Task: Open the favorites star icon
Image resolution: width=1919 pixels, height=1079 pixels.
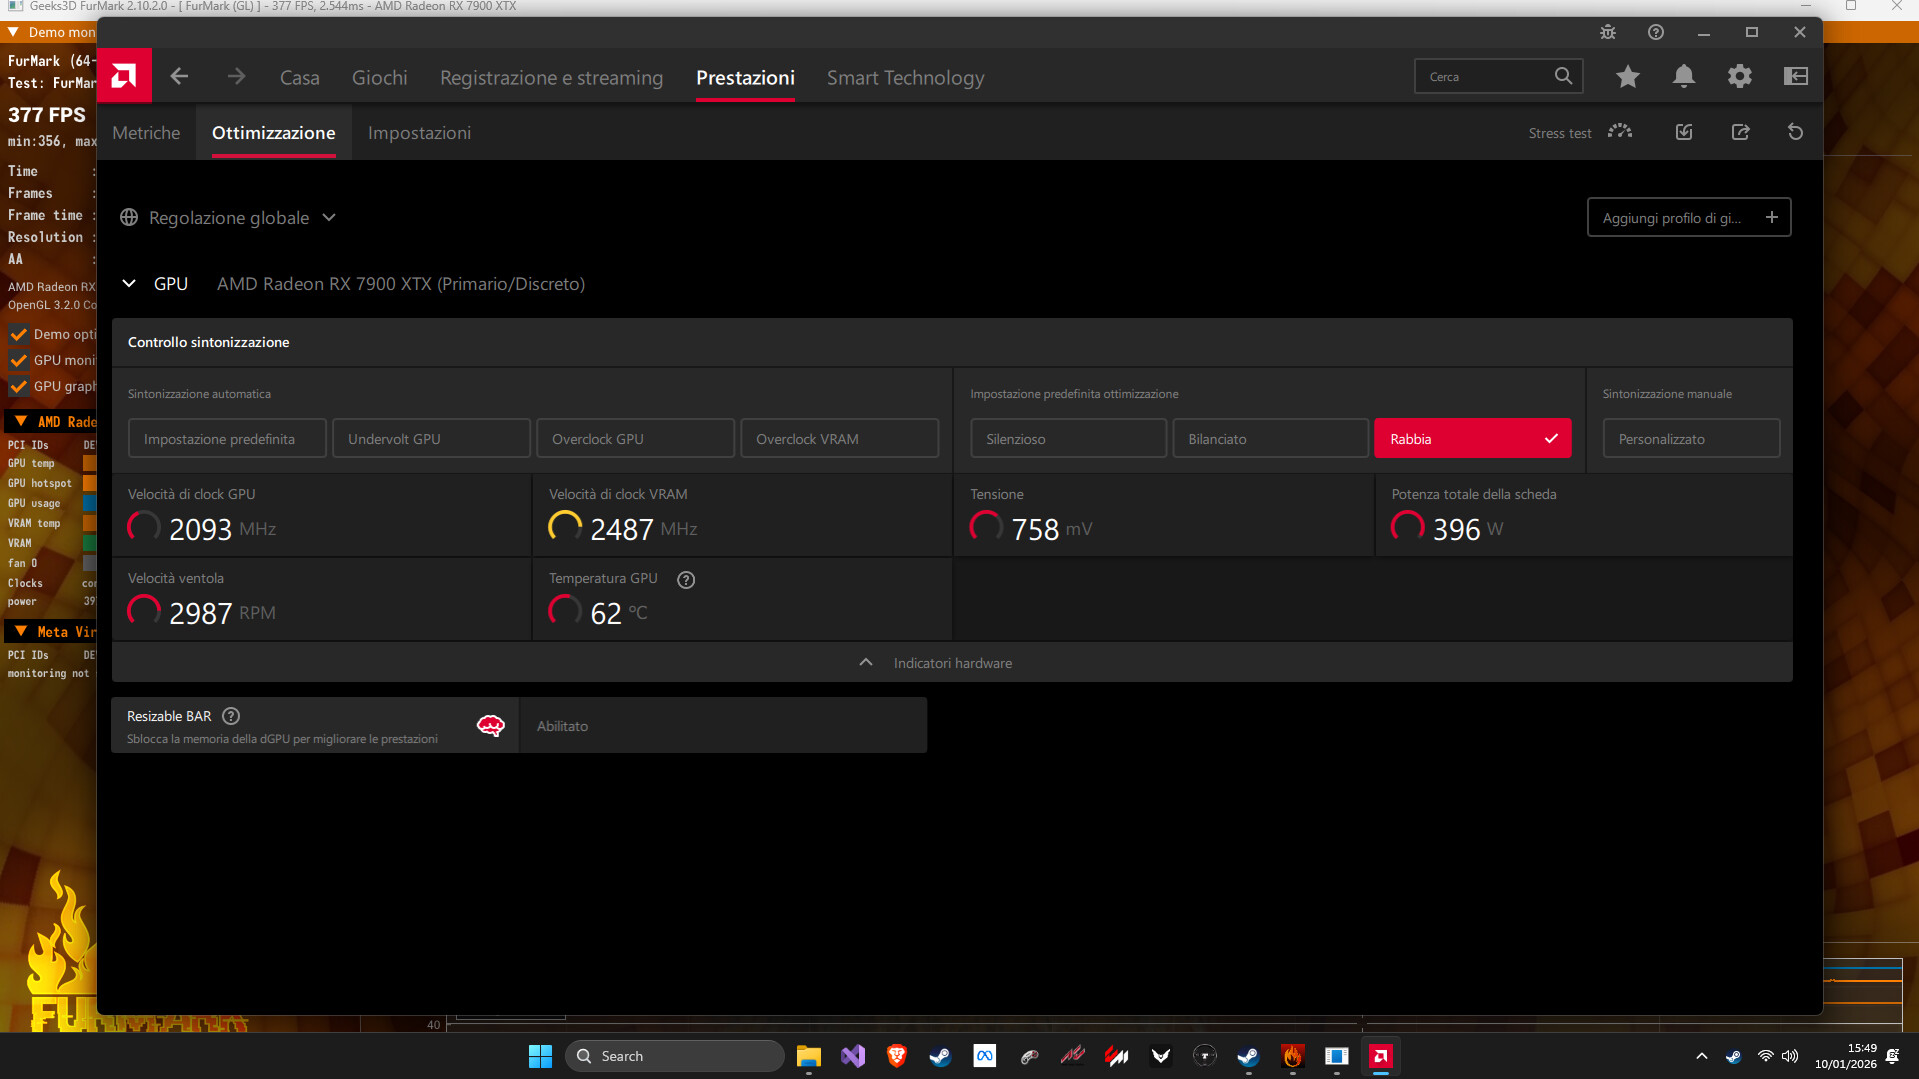Action: click(1627, 76)
